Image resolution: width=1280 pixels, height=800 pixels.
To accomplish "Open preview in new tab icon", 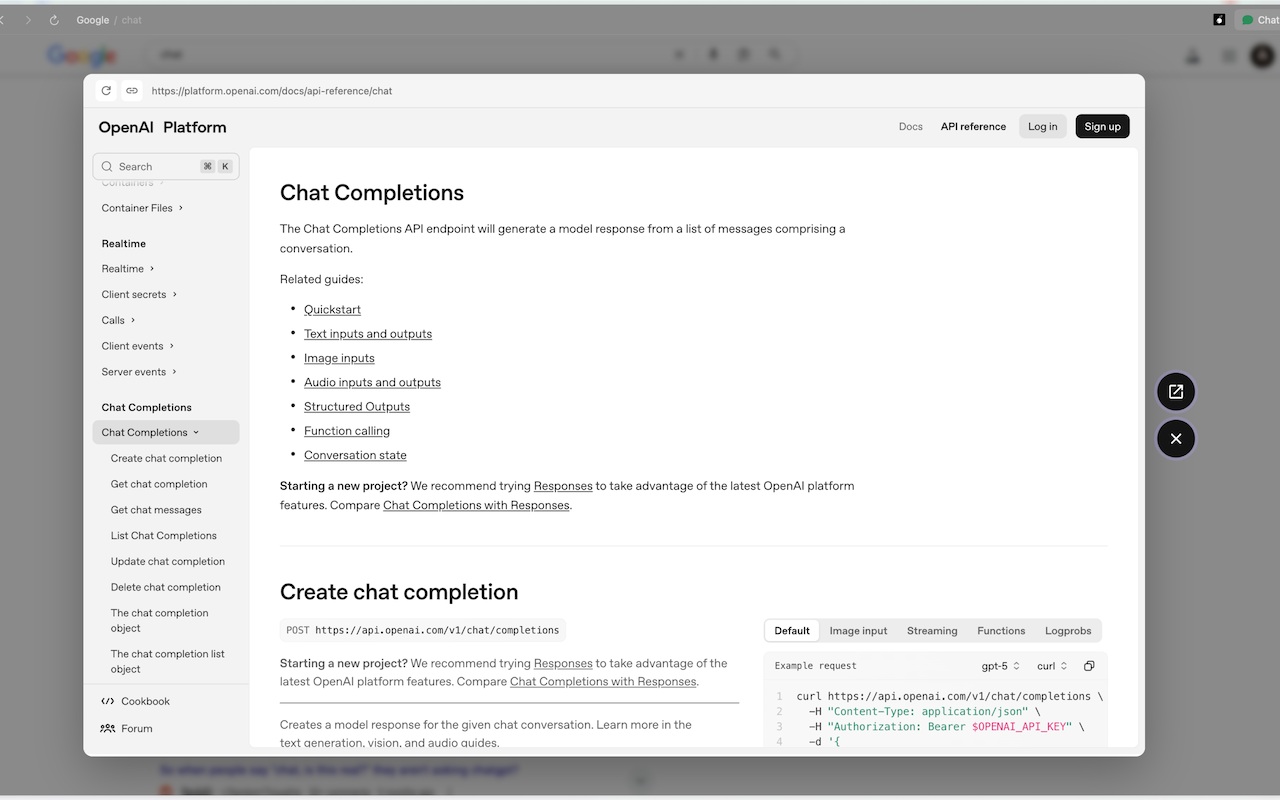I will click(x=1176, y=392).
